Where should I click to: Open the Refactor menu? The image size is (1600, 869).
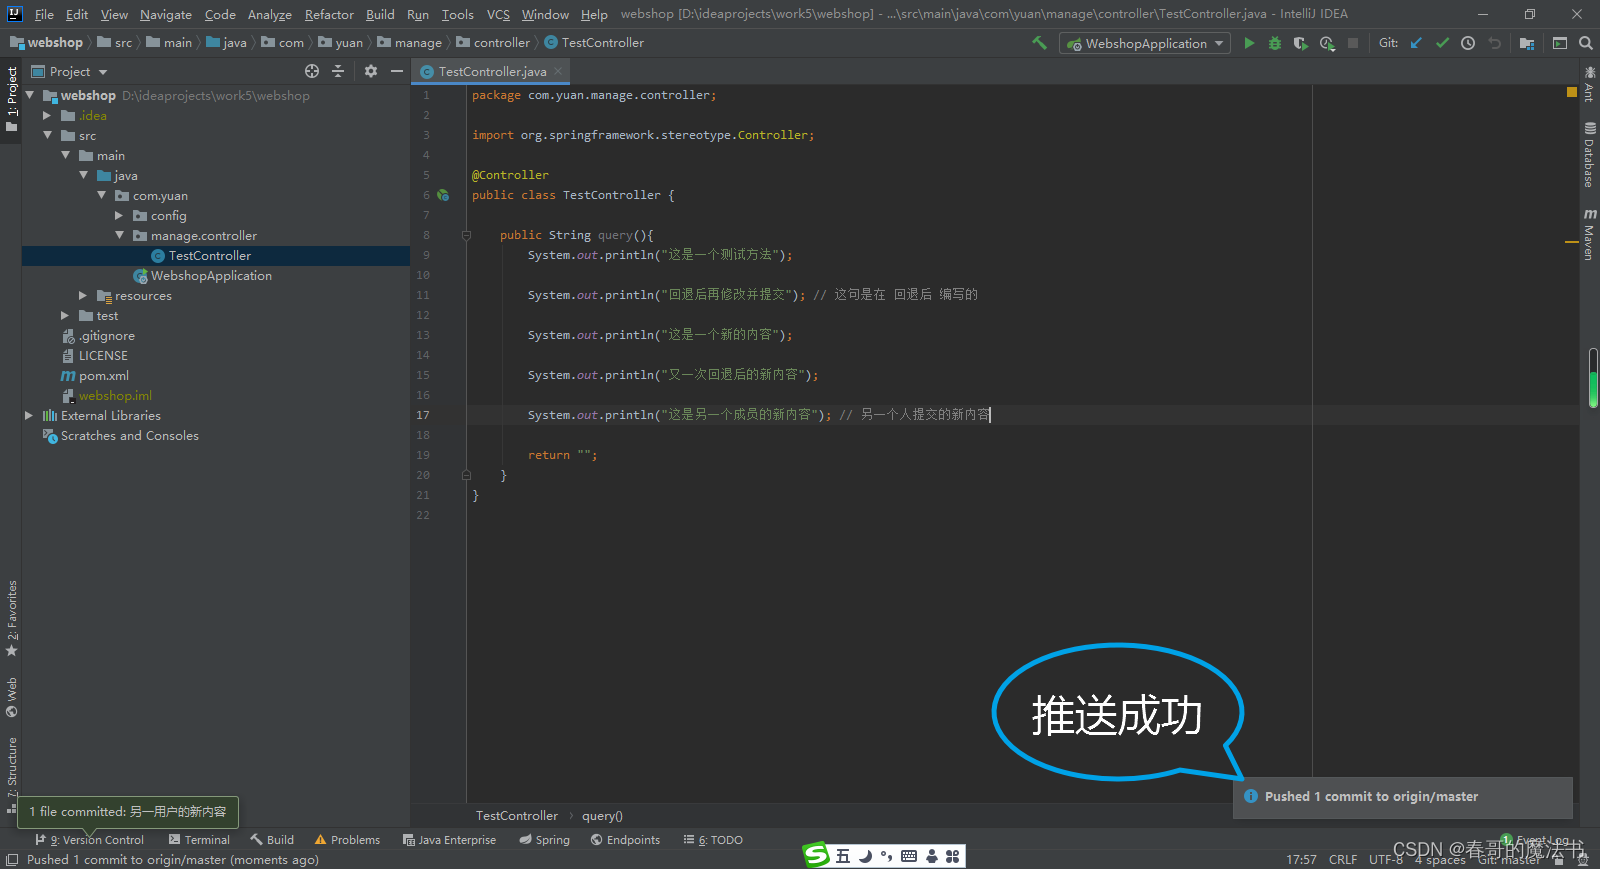(329, 14)
